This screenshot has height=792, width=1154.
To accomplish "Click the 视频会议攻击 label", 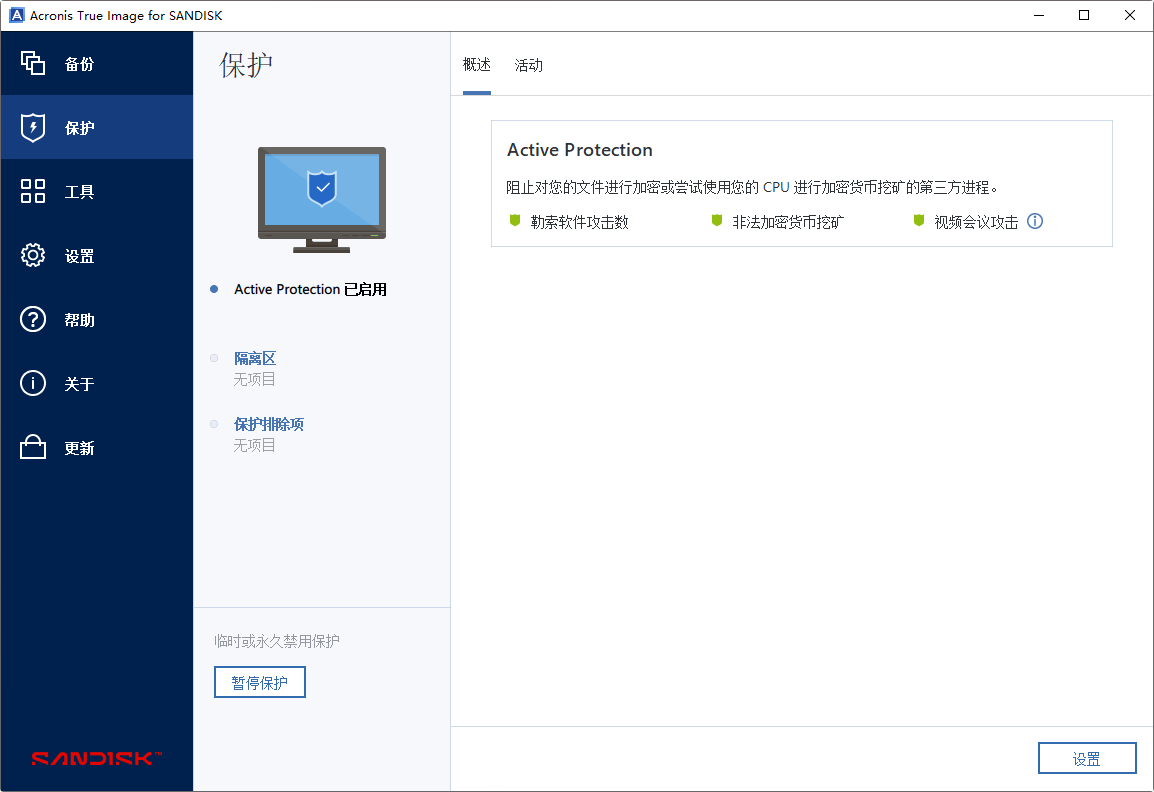I will coord(976,222).
